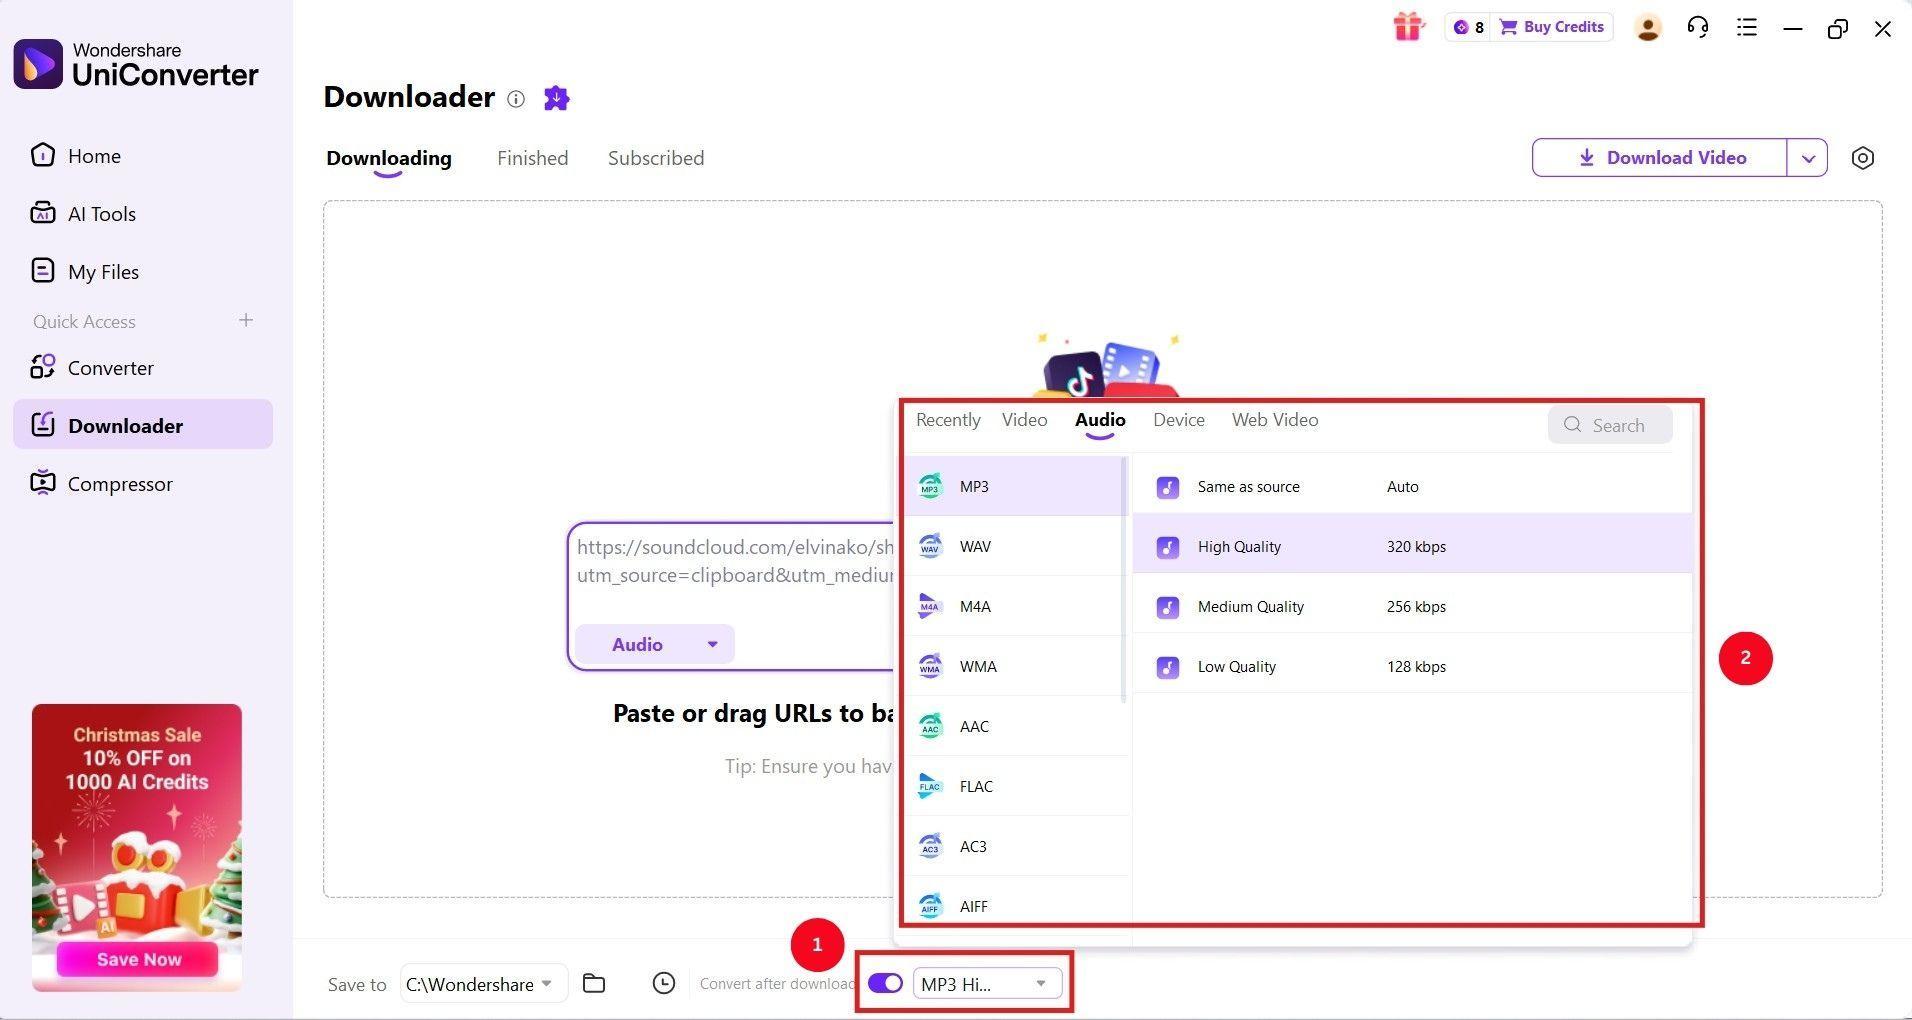Switch to the Audio format tab
1912x1020 pixels.
[1100, 420]
